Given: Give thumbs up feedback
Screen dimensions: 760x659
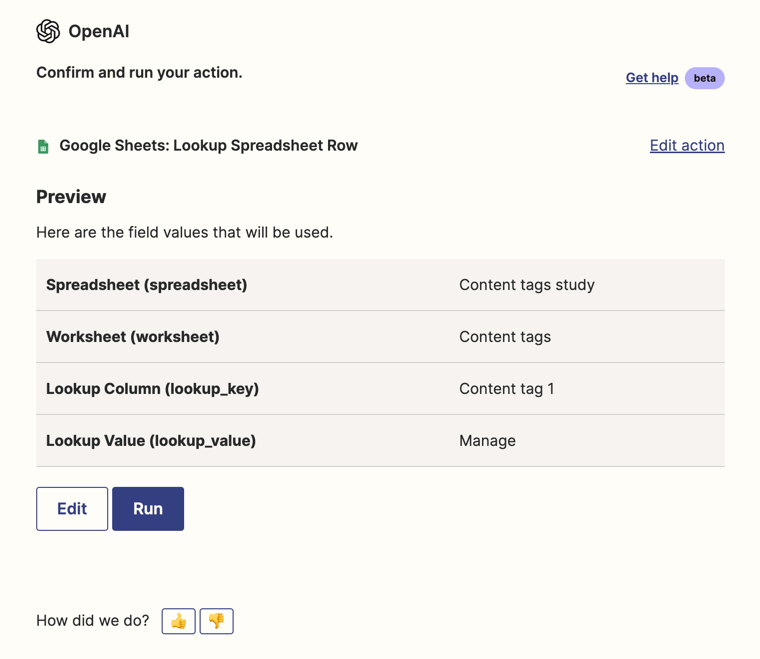Looking at the screenshot, I should click(179, 621).
